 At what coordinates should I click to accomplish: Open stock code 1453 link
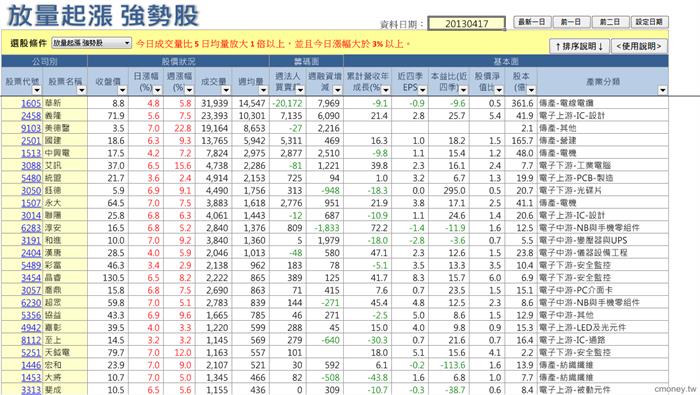pyautogui.click(x=31, y=378)
